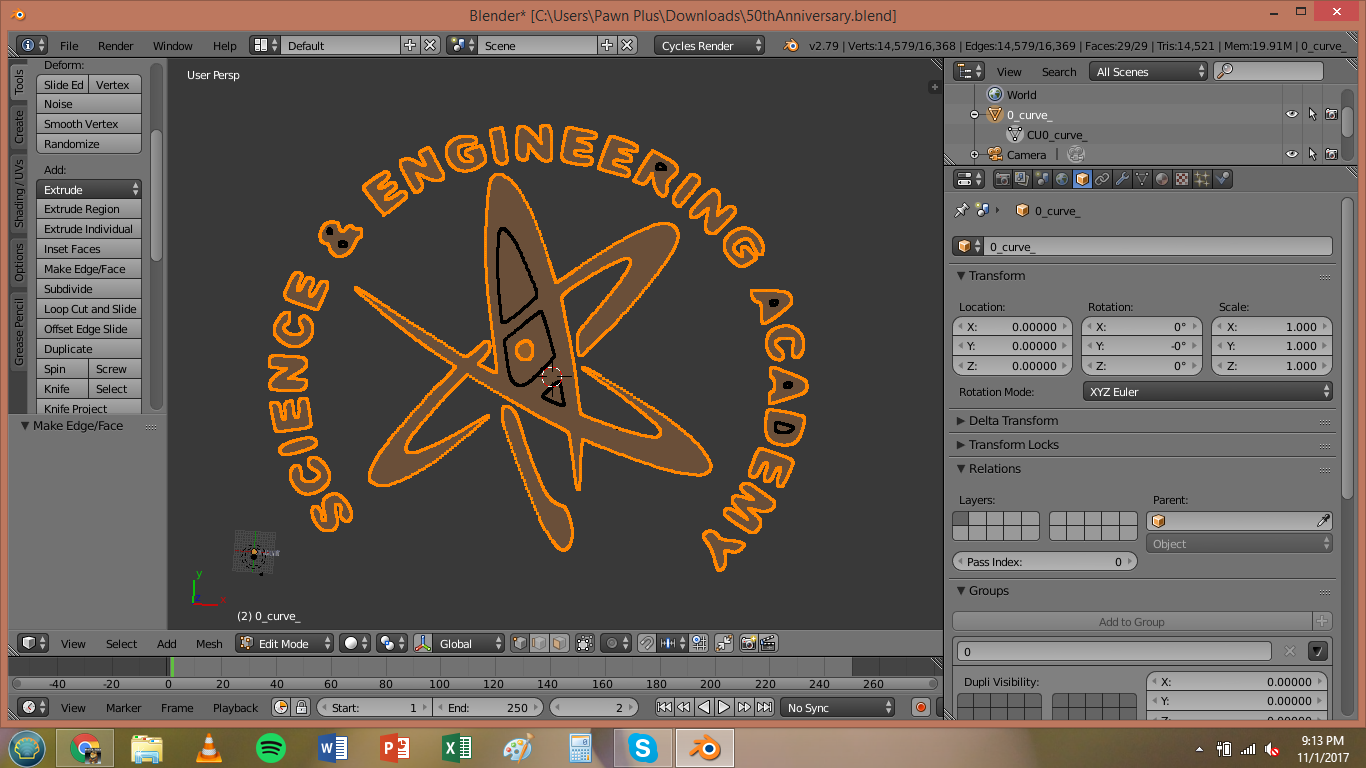1366x768 pixels.
Task: Click the Subdivide button
Action: 89,289
